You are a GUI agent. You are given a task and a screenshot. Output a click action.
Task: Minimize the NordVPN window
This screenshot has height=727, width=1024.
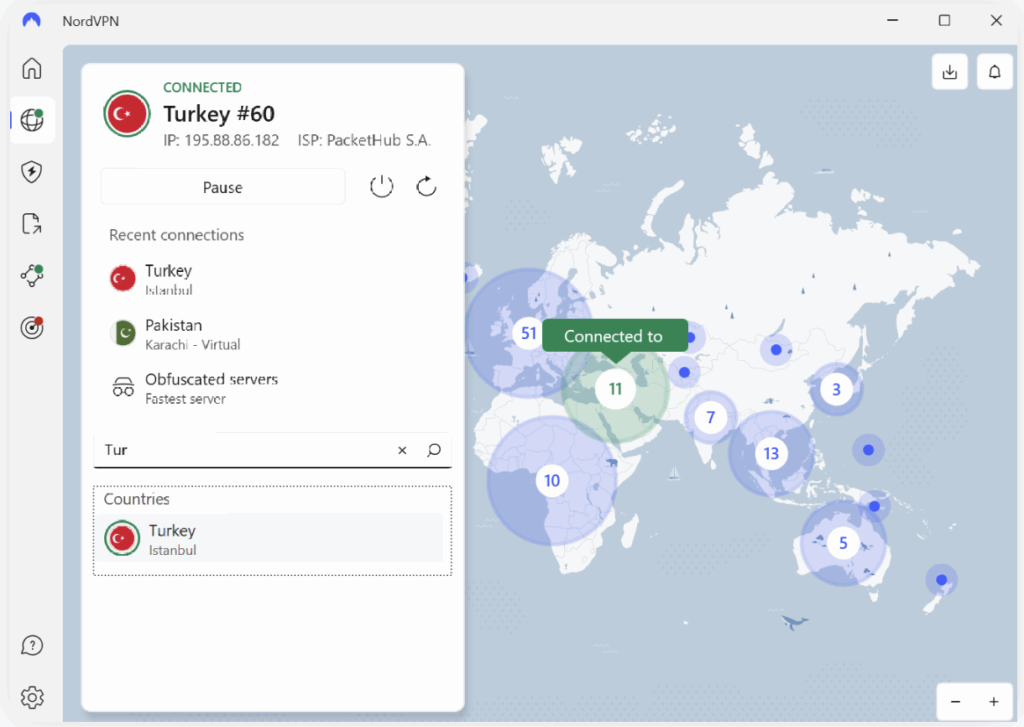coord(892,20)
